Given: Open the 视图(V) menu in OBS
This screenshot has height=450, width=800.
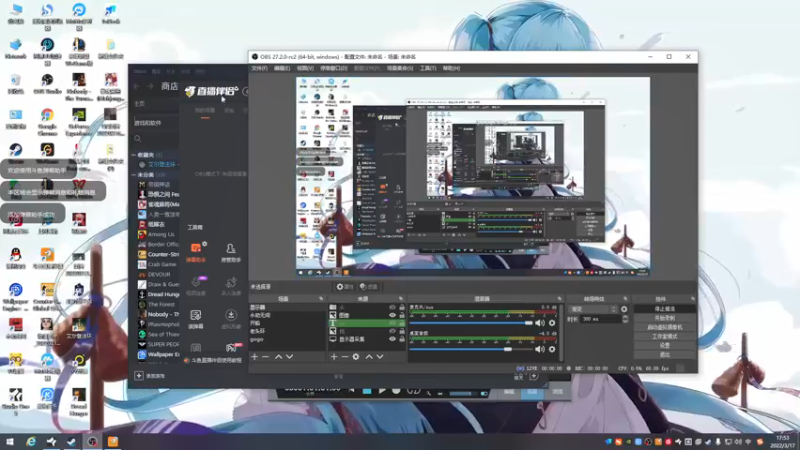Looking at the screenshot, I should point(305,68).
